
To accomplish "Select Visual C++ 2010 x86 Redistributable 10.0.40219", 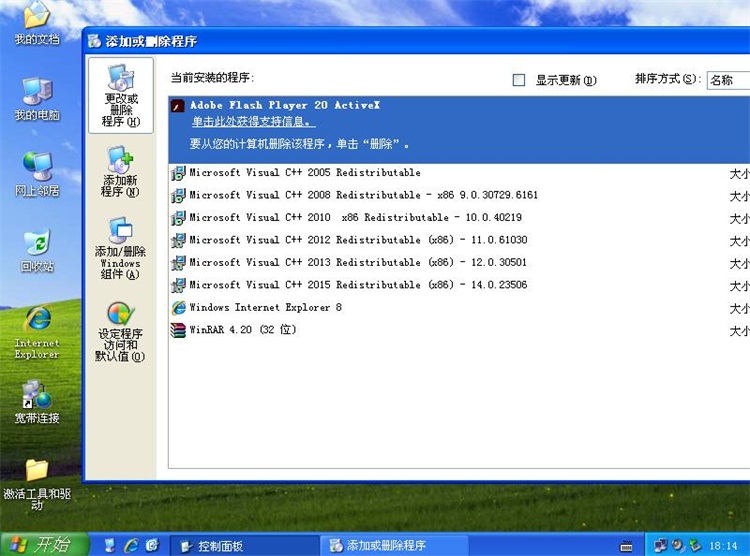I will click(459, 218).
